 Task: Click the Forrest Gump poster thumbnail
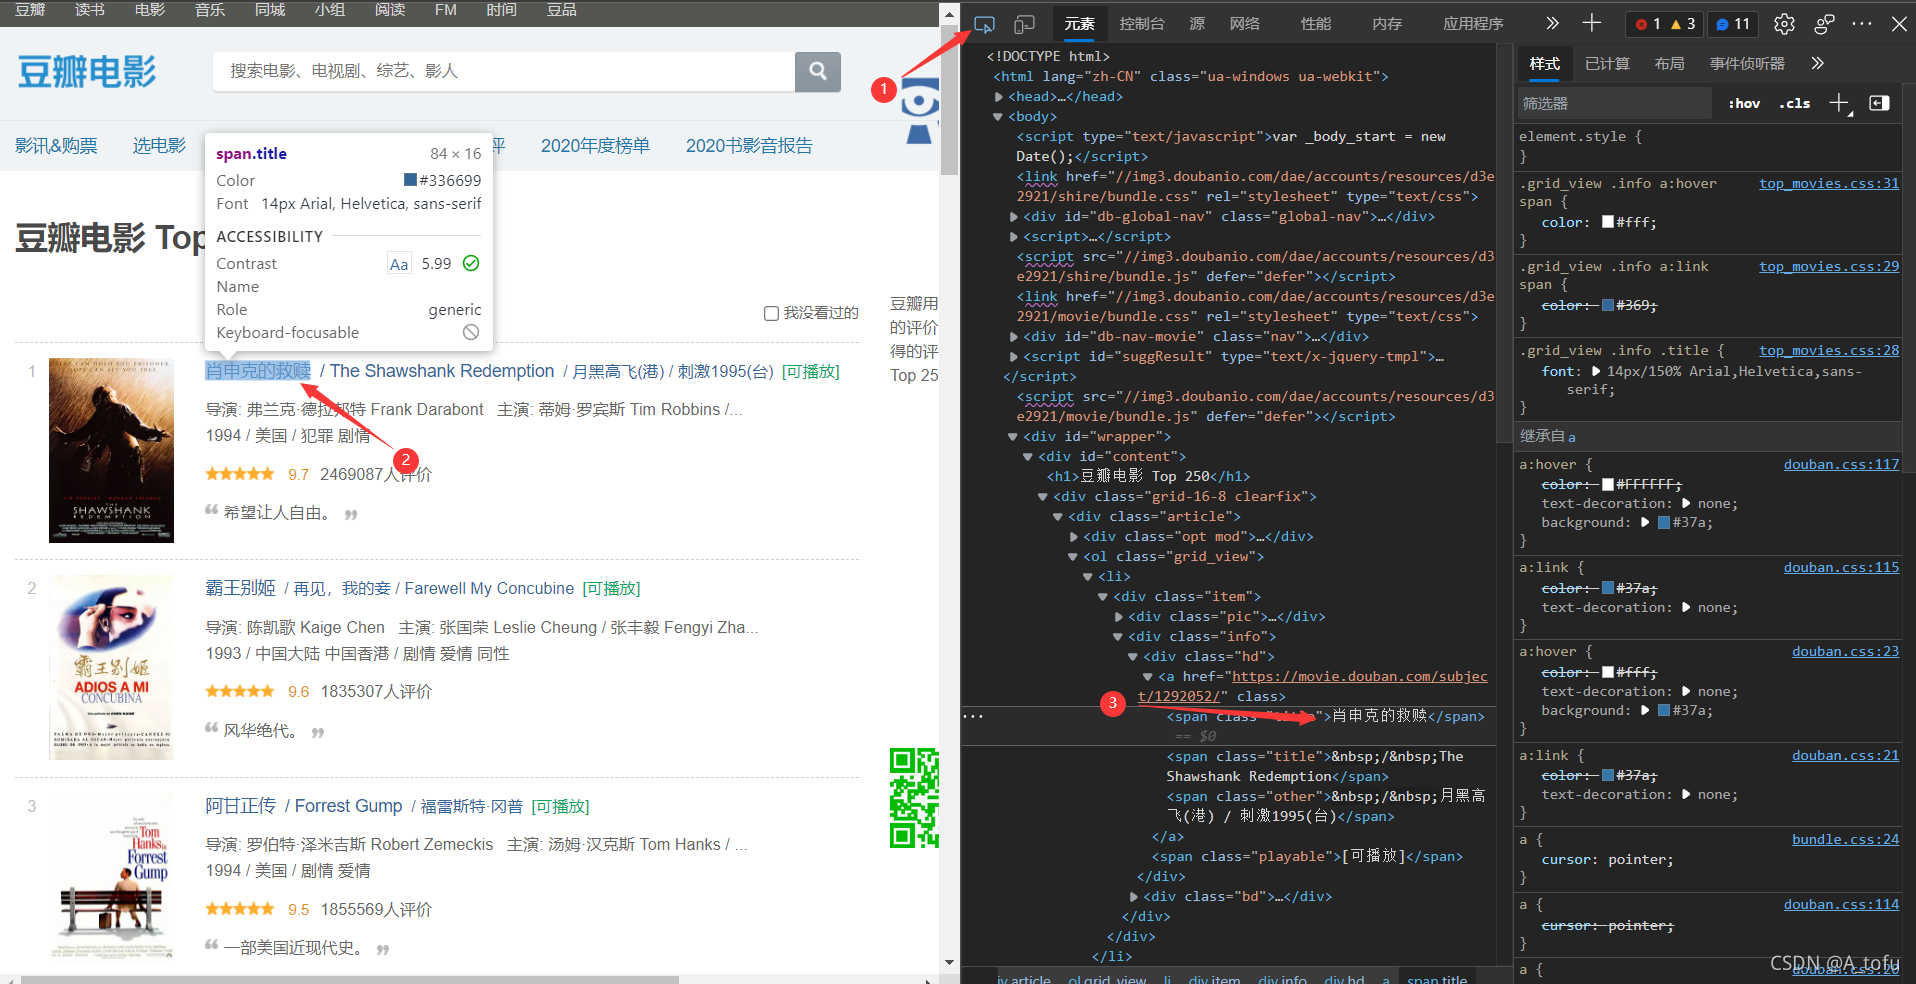click(x=111, y=877)
